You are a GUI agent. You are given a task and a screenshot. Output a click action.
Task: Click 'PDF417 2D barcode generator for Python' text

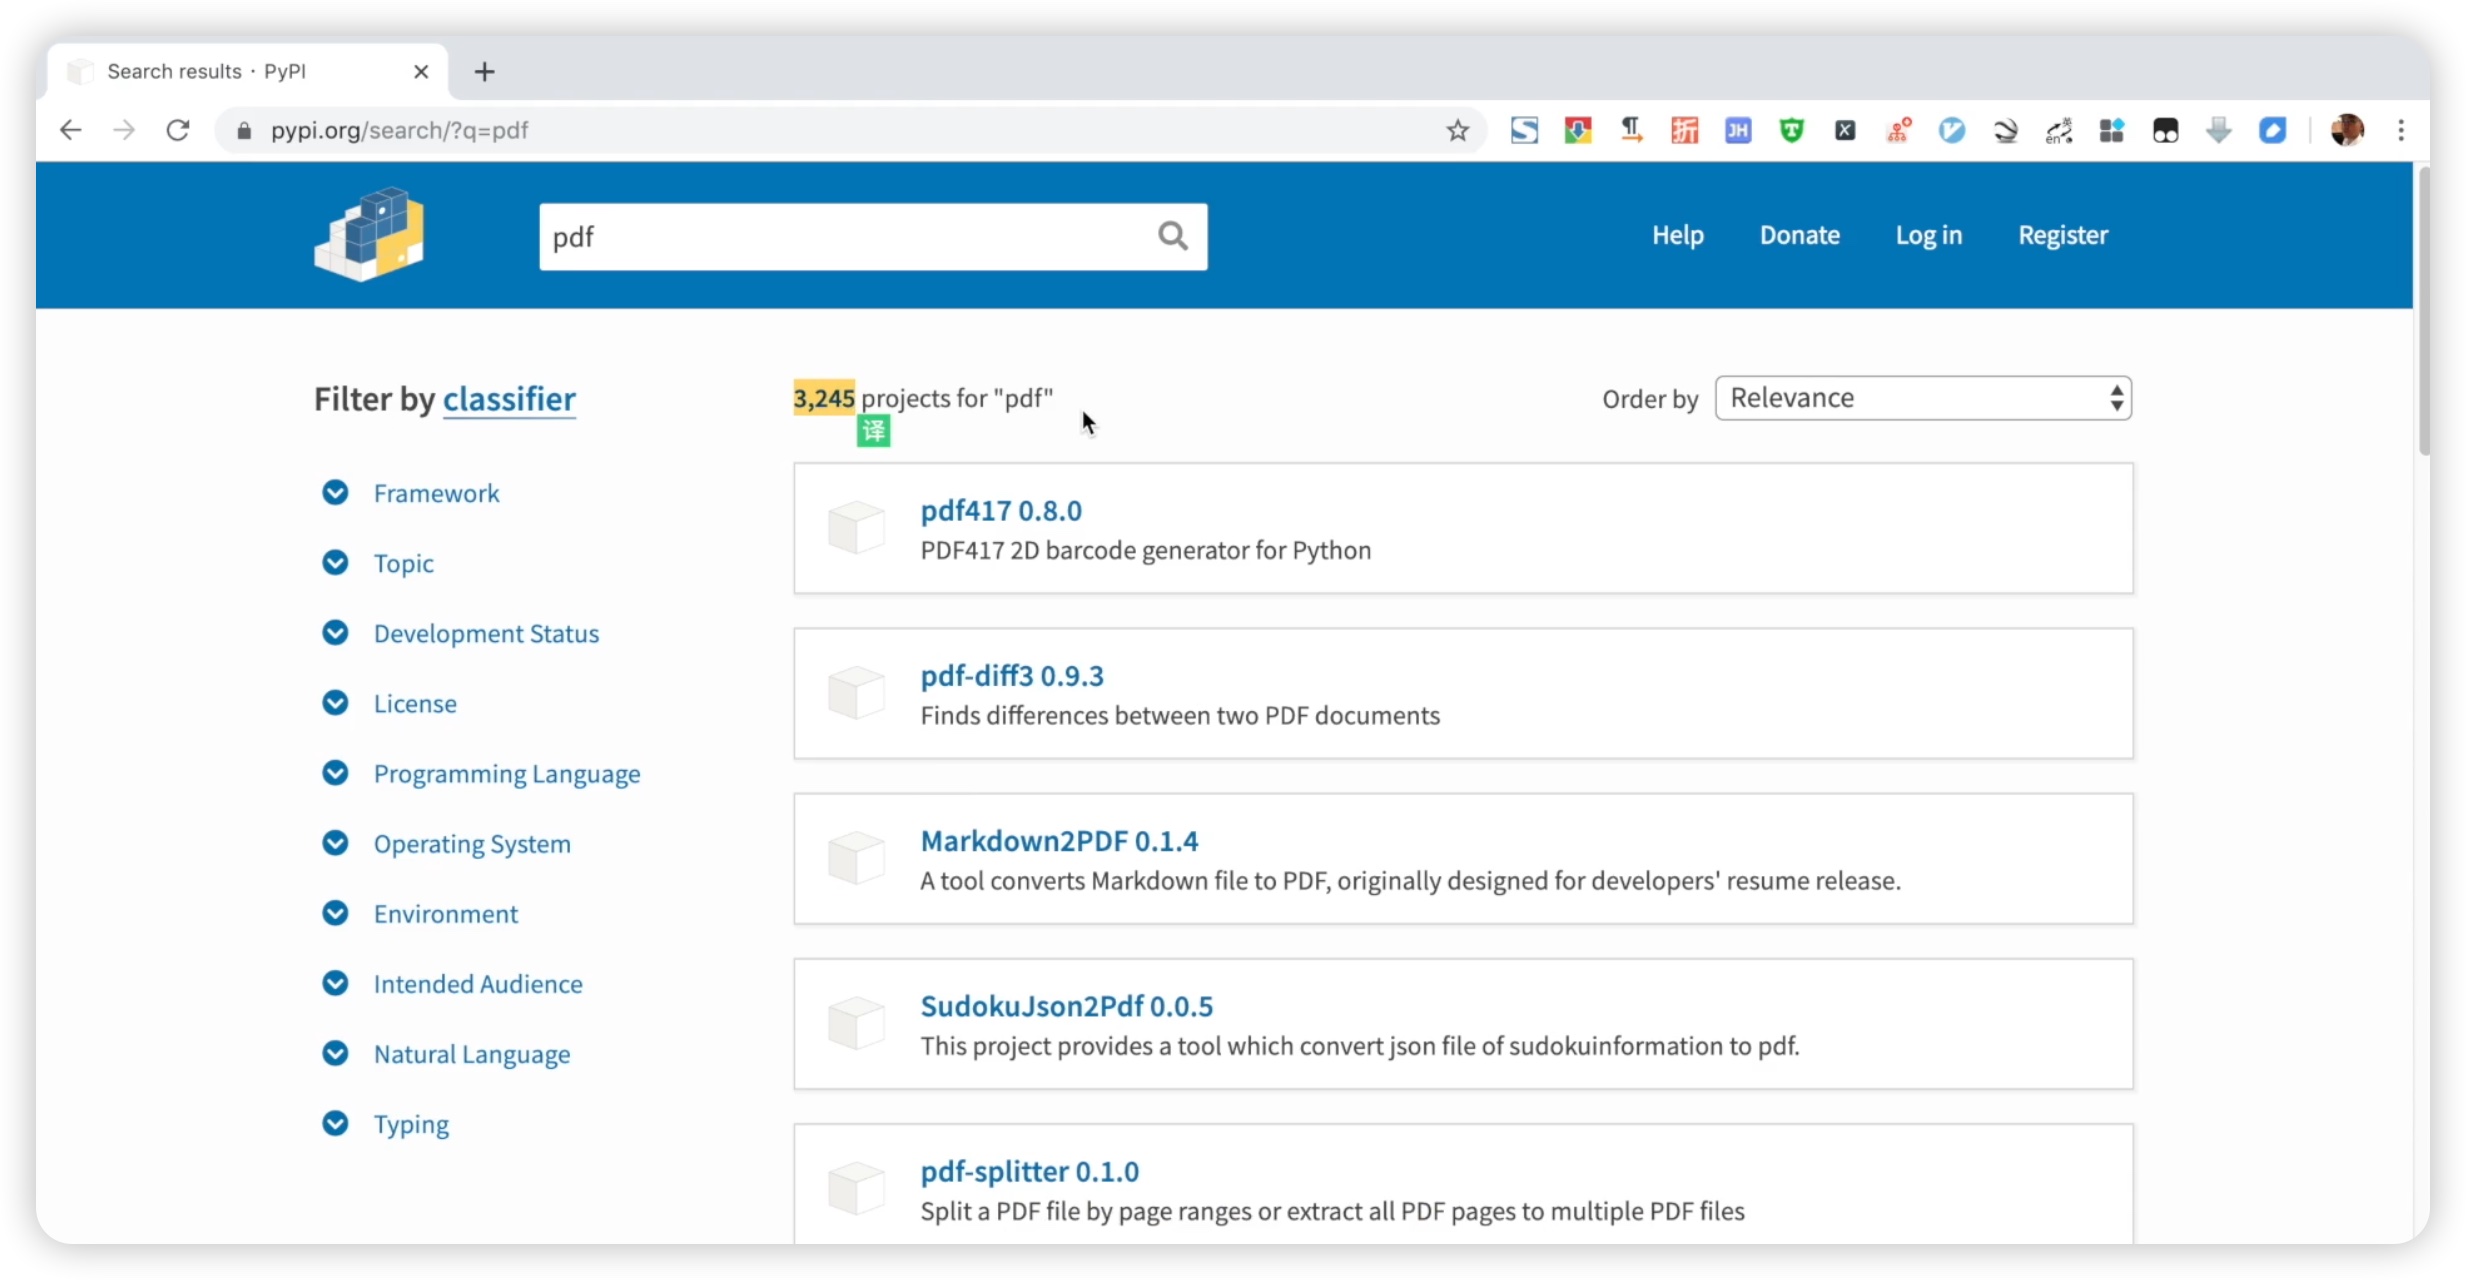click(1145, 550)
